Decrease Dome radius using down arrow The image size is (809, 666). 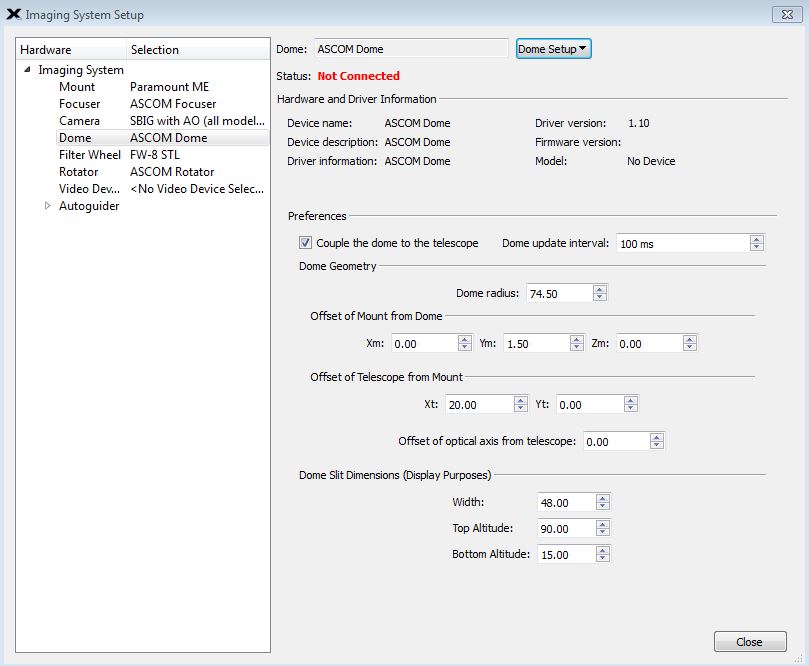[600, 297]
